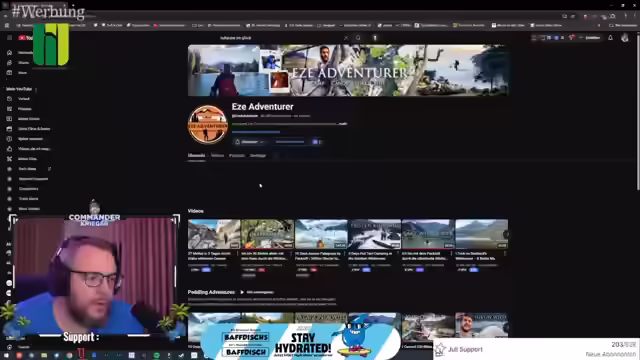This screenshot has width=640, height=360.
Task: Advance the Videos carousel with the next arrow
Action: tap(506, 234)
